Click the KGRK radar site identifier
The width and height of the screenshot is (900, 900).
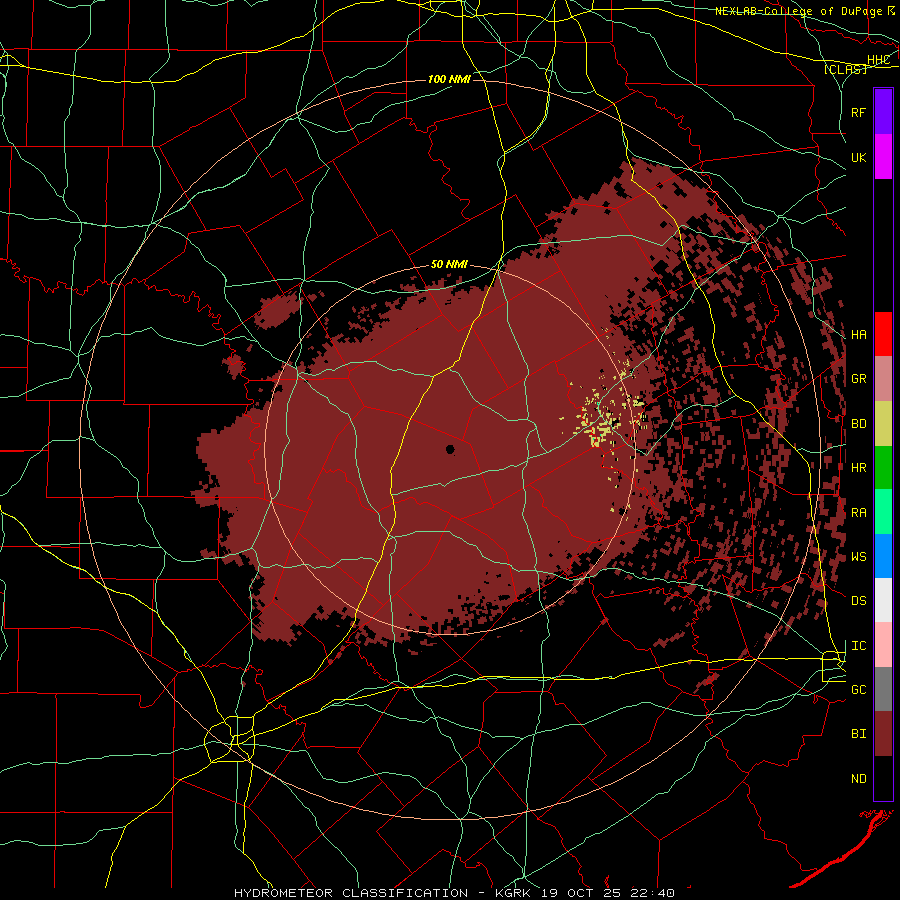coord(511,893)
